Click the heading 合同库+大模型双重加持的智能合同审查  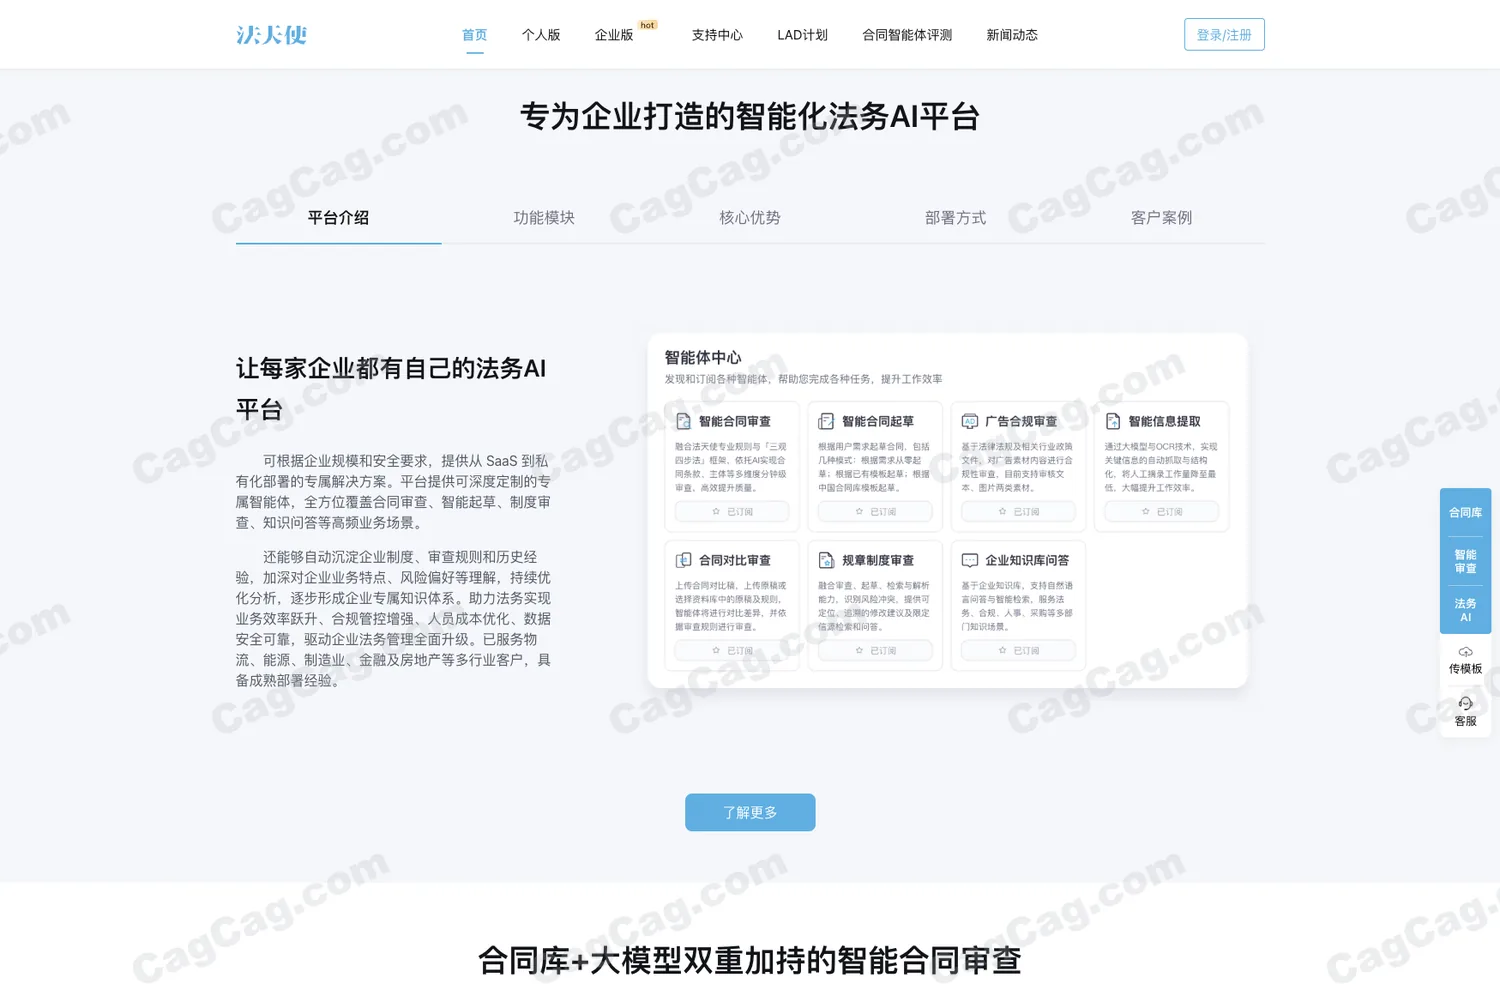(750, 961)
